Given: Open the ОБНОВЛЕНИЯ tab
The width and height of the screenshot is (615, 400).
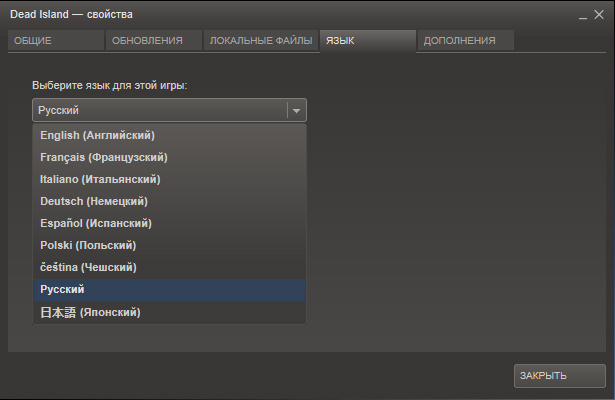Looking at the screenshot, I should click(153, 40).
